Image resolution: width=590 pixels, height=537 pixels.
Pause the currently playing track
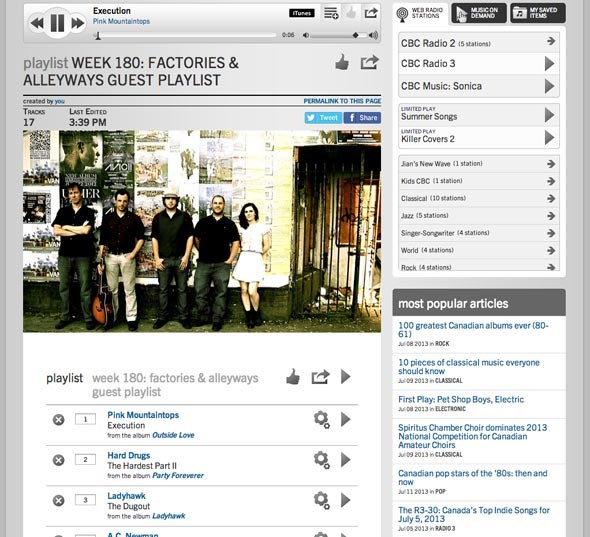58,23
